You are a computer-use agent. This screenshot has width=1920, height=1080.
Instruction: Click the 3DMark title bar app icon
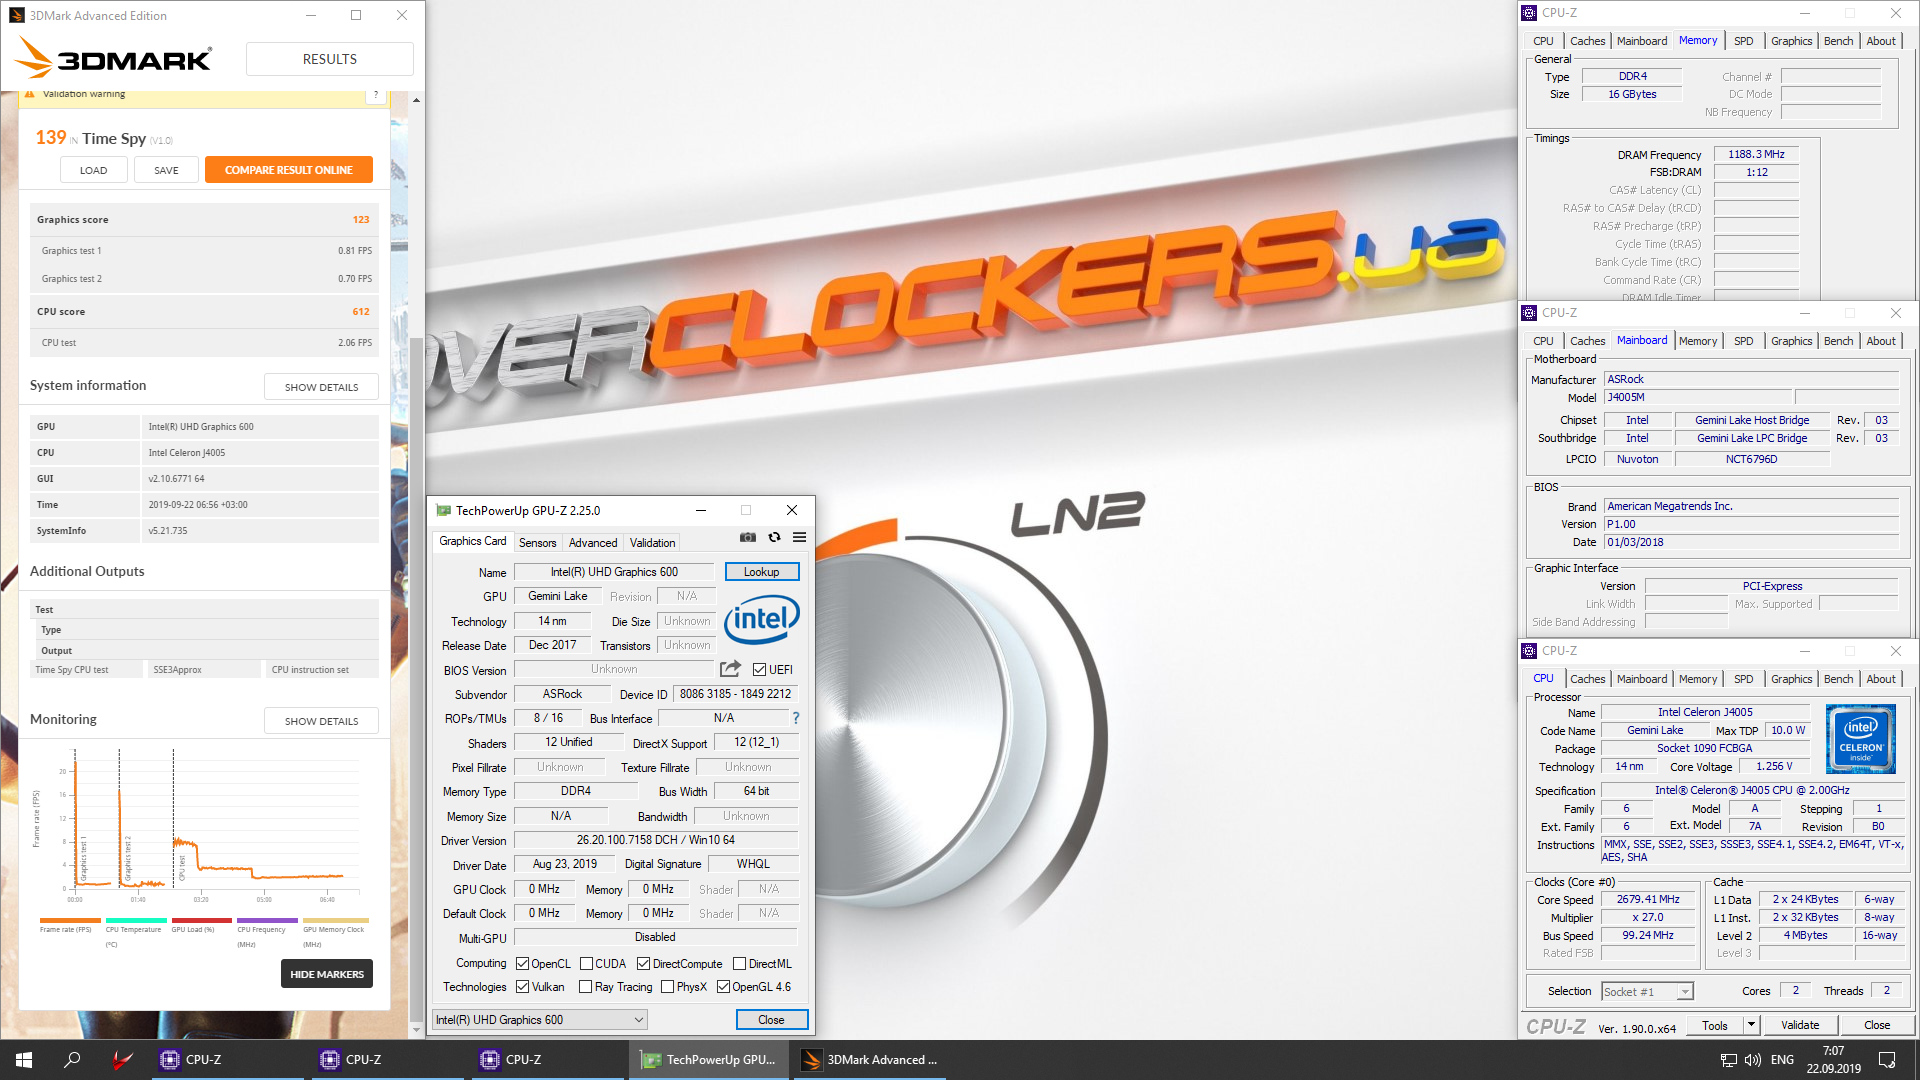16,15
